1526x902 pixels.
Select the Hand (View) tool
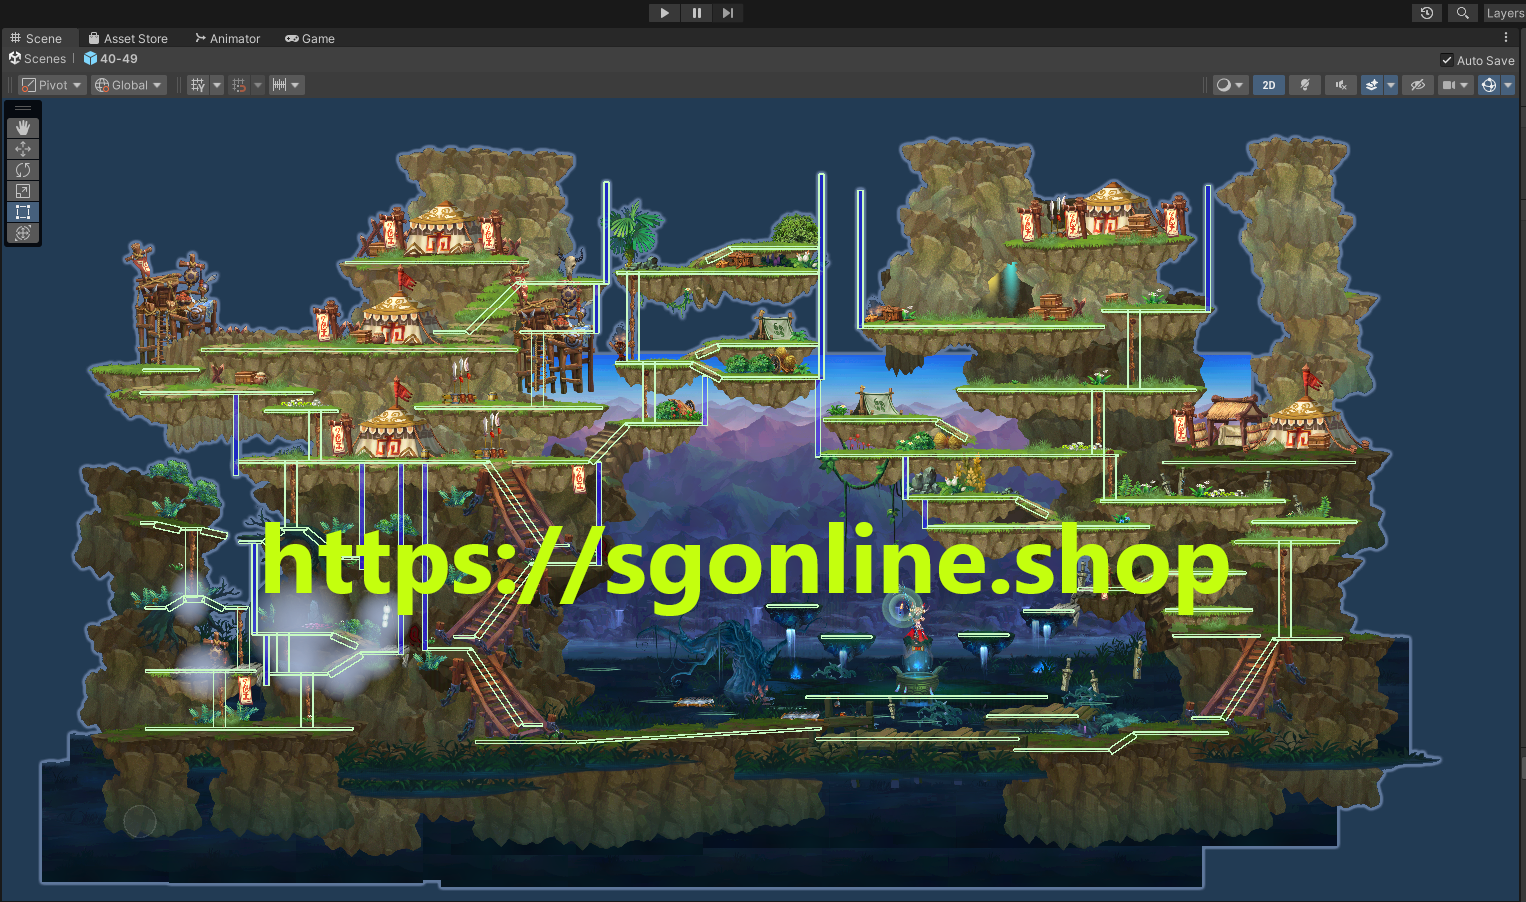(23, 128)
